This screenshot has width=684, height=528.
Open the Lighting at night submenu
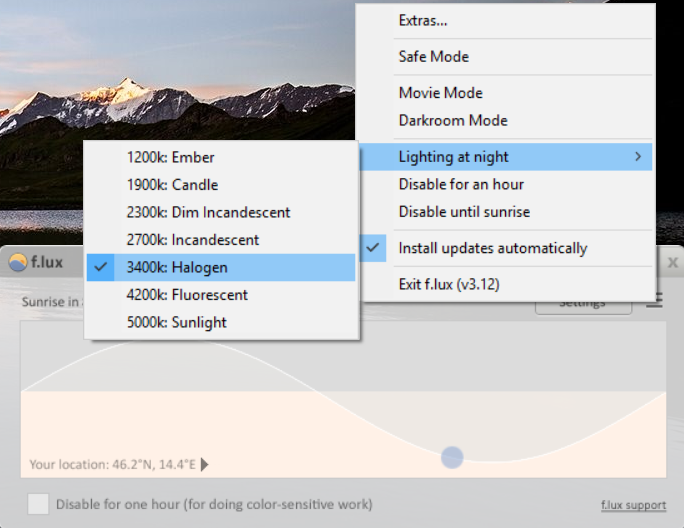(506, 157)
